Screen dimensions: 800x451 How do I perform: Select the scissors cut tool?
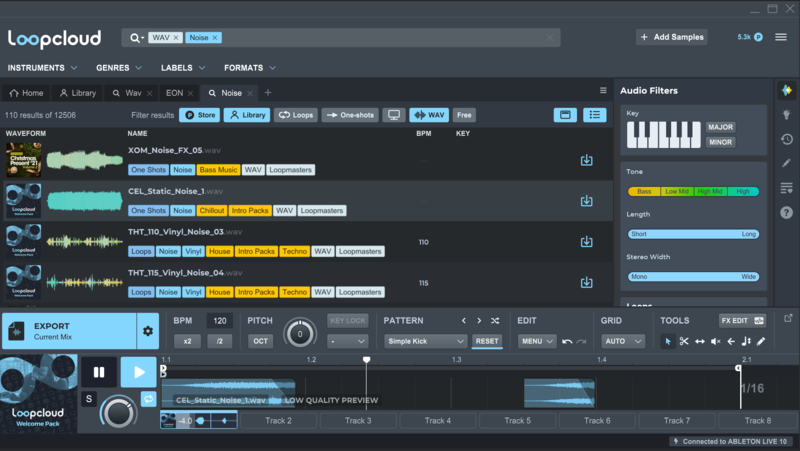tap(684, 341)
